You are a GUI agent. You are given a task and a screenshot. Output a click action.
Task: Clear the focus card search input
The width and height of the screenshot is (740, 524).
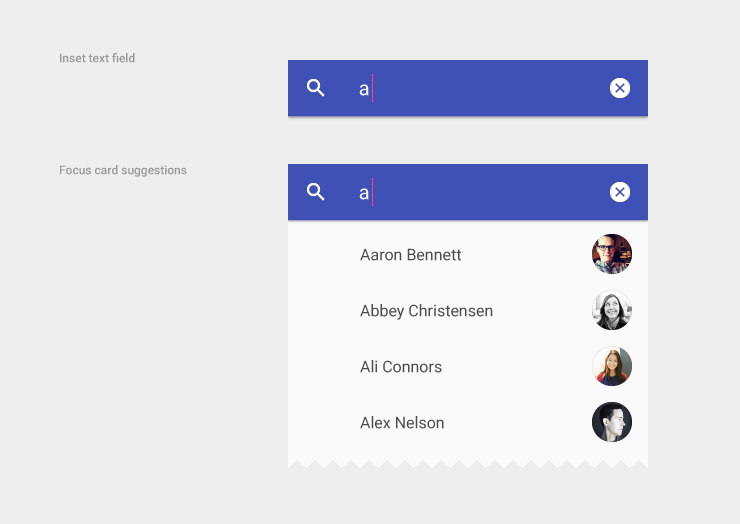pos(620,192)
